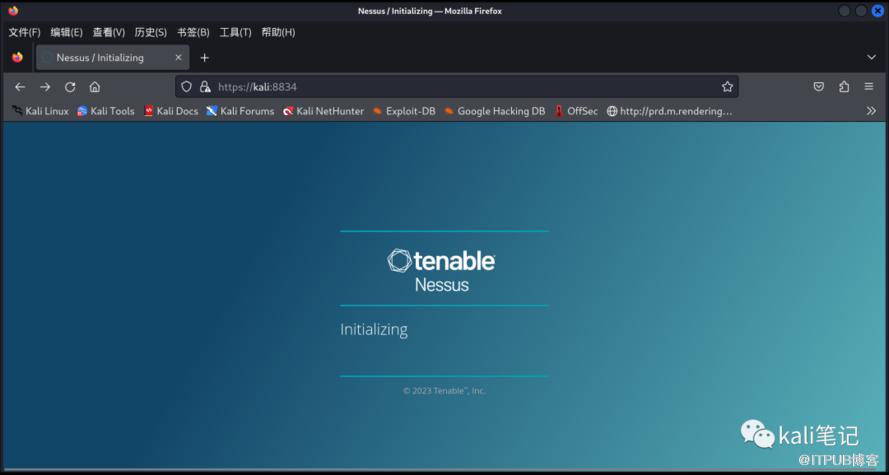View site security via padlock icon
This screenshot has height=475, width=889.
pos(204,87)
